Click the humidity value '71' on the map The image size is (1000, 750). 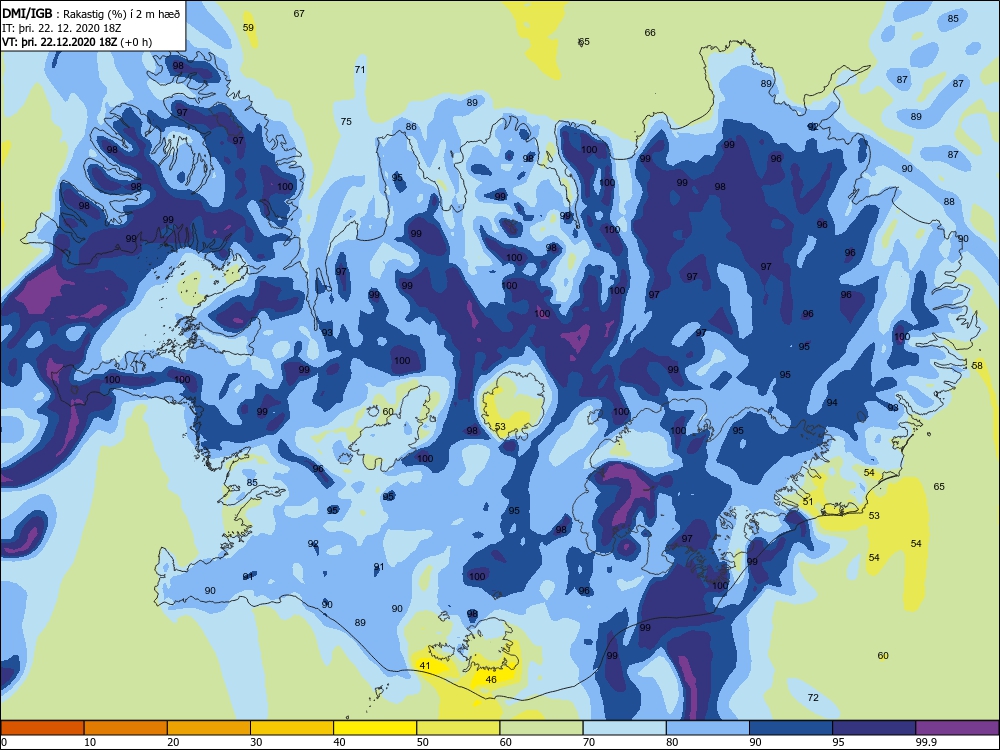click(360, 70)
